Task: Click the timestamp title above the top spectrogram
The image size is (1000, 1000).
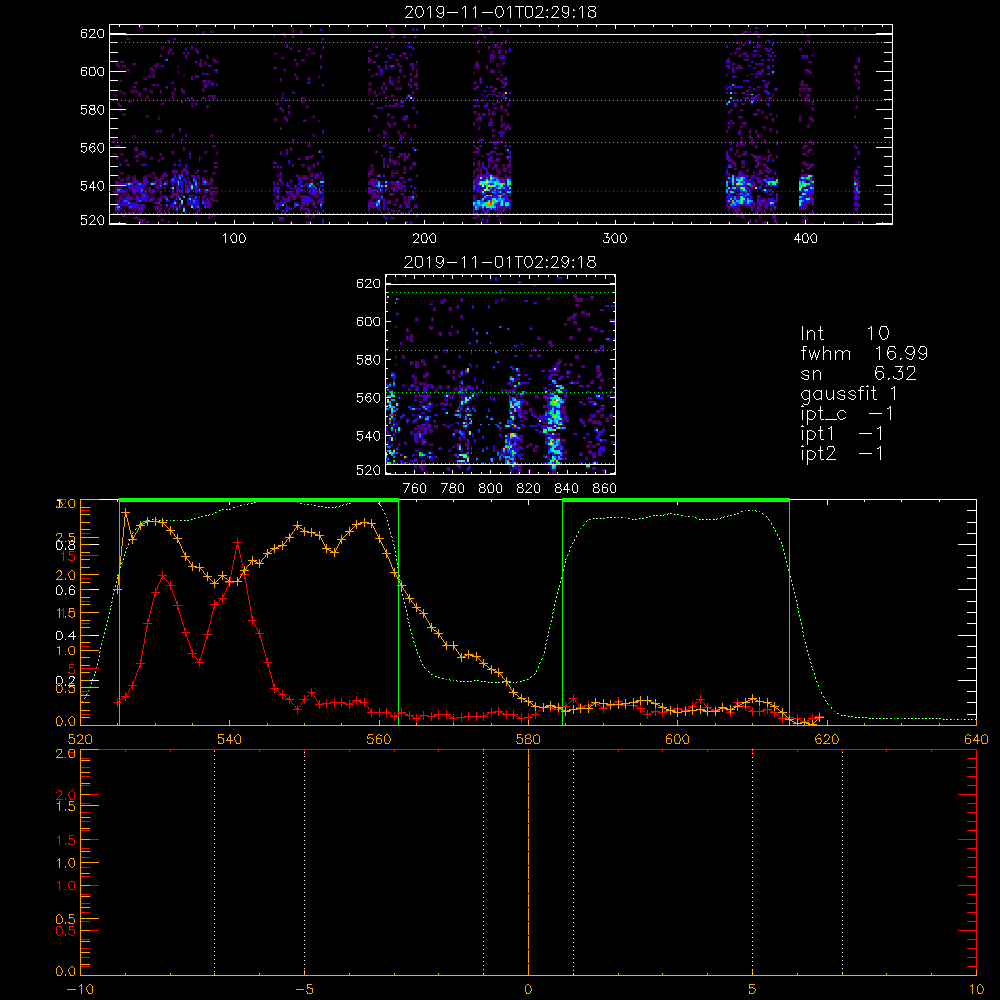Action: pos(501,12)
